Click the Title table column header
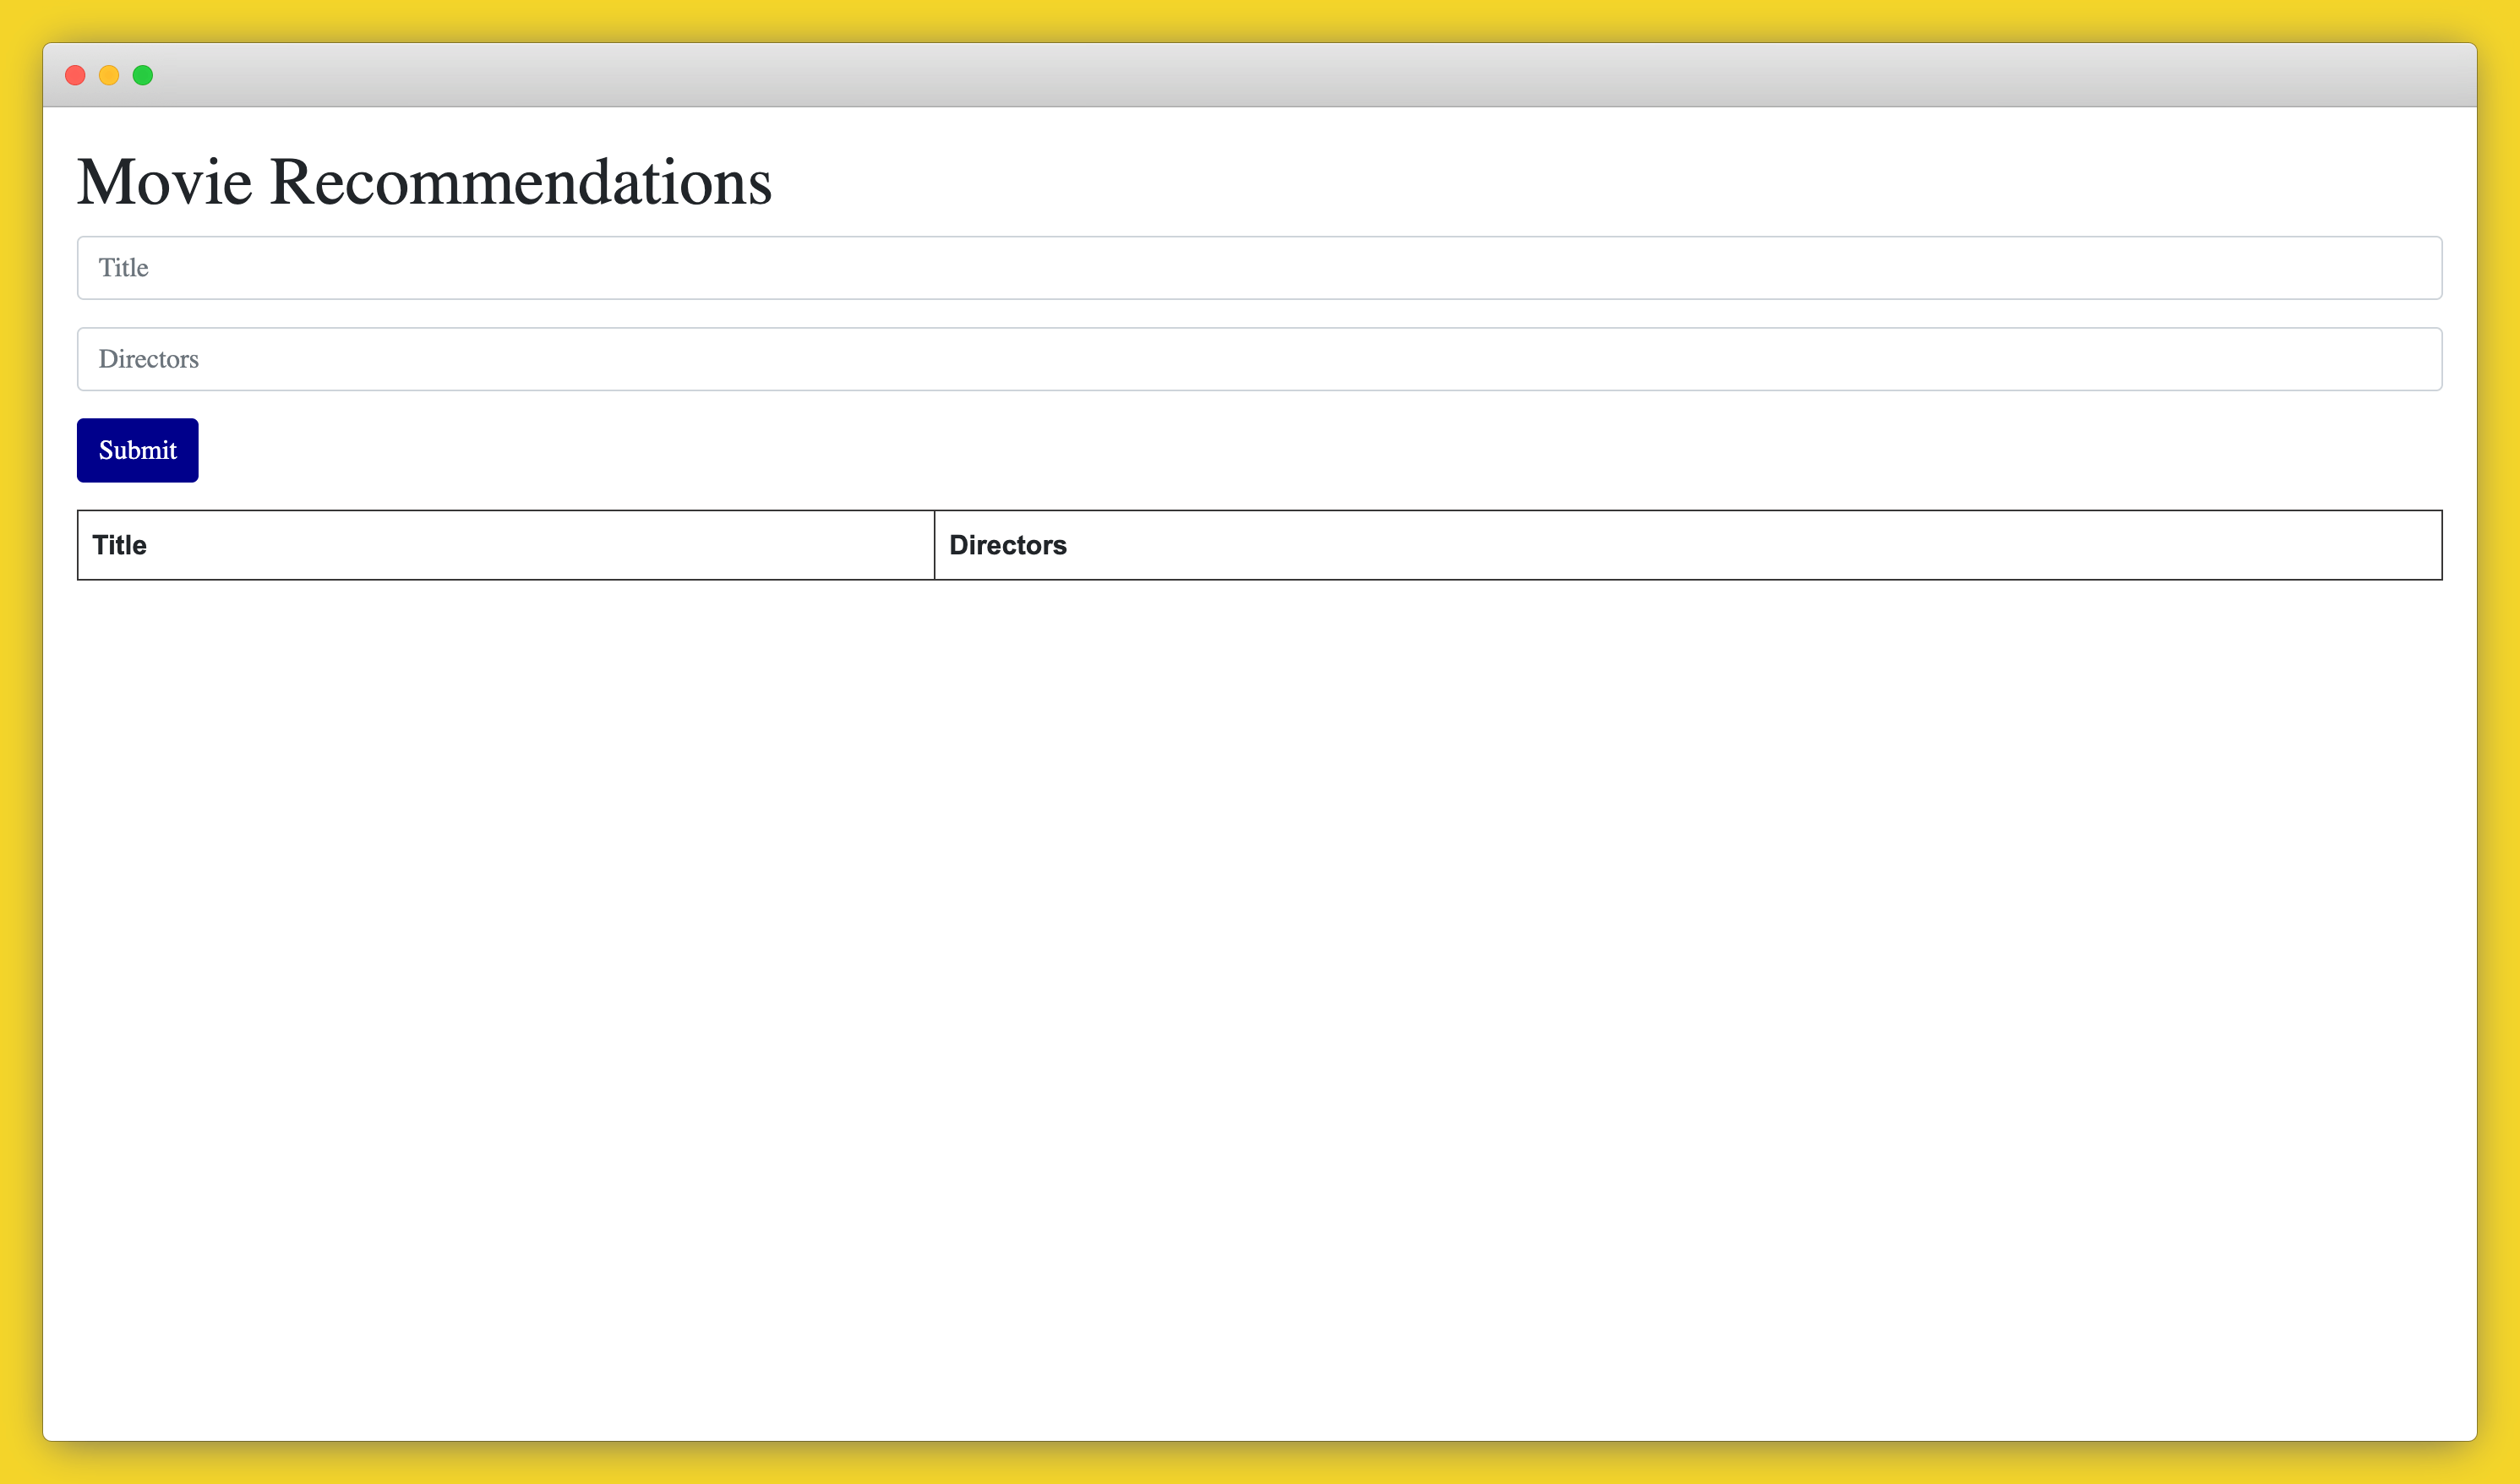The height and width of the screenshot is (1484, 2520). pos(120,545)
